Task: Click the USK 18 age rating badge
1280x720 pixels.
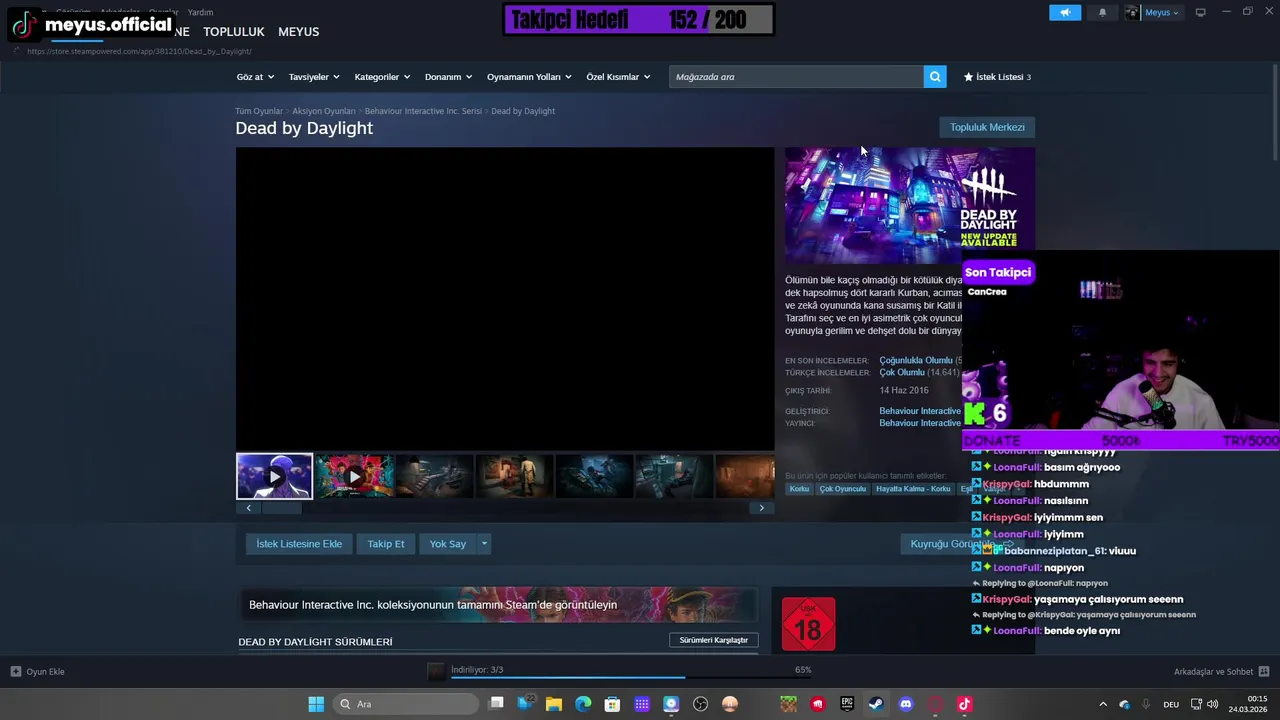Action: (x=808, y=624)
